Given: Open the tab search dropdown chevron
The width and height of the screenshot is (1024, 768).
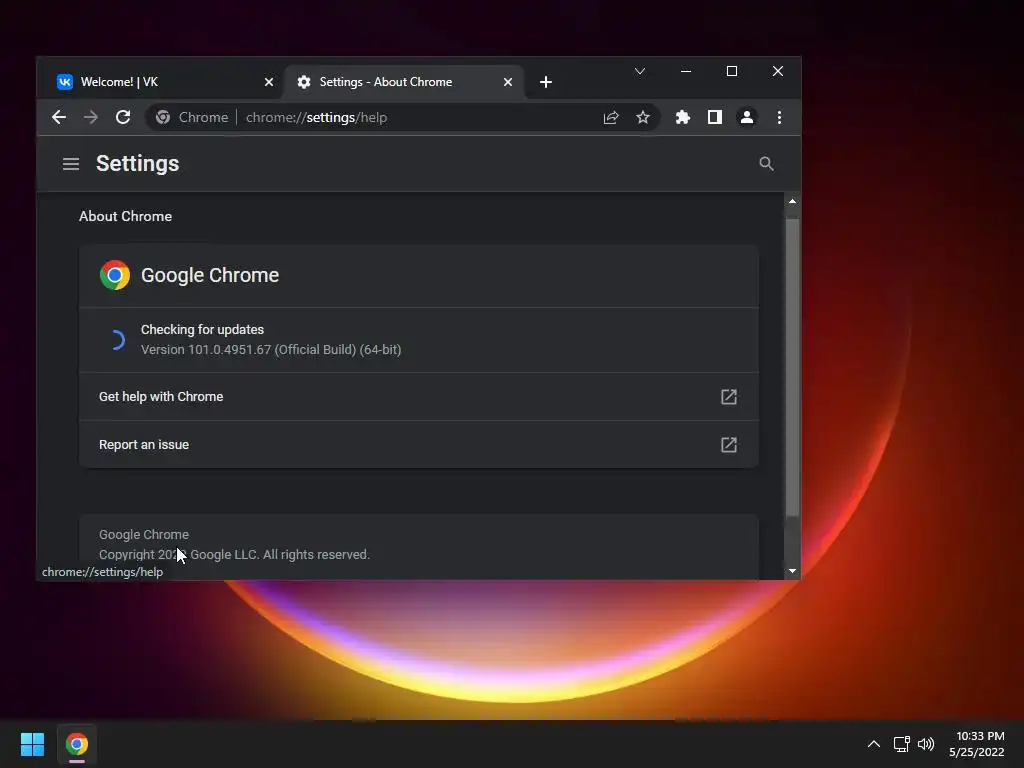Looking at the screenshot, I should click(640, 71).
